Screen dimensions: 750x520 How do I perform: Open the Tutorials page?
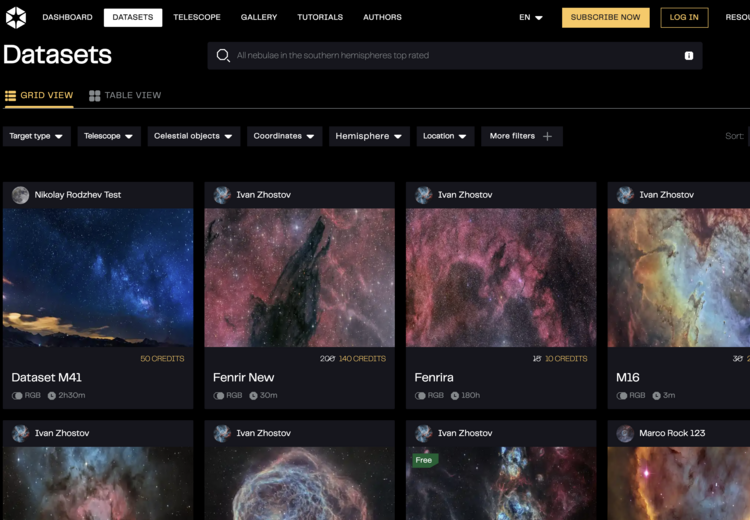(x=320, y=18)
